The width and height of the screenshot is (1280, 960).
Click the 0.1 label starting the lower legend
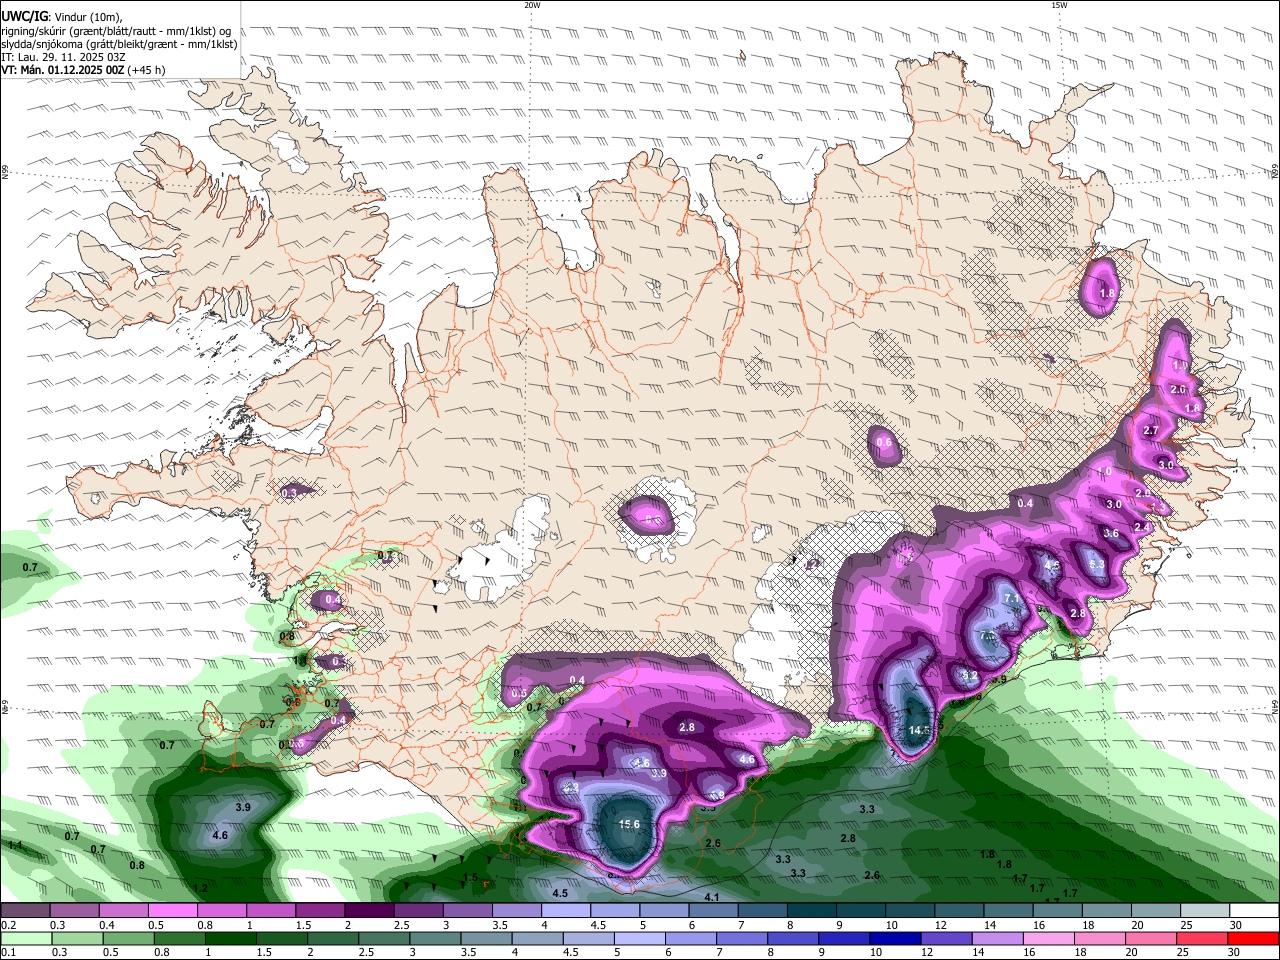(8, 953)
